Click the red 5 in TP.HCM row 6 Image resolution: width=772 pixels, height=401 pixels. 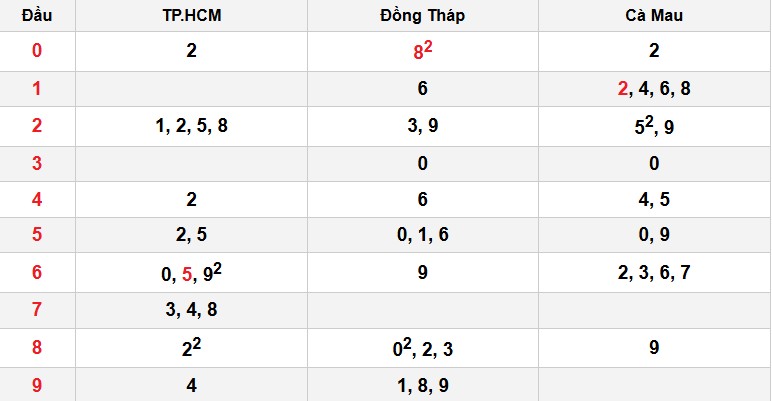(x=187, y=274)
